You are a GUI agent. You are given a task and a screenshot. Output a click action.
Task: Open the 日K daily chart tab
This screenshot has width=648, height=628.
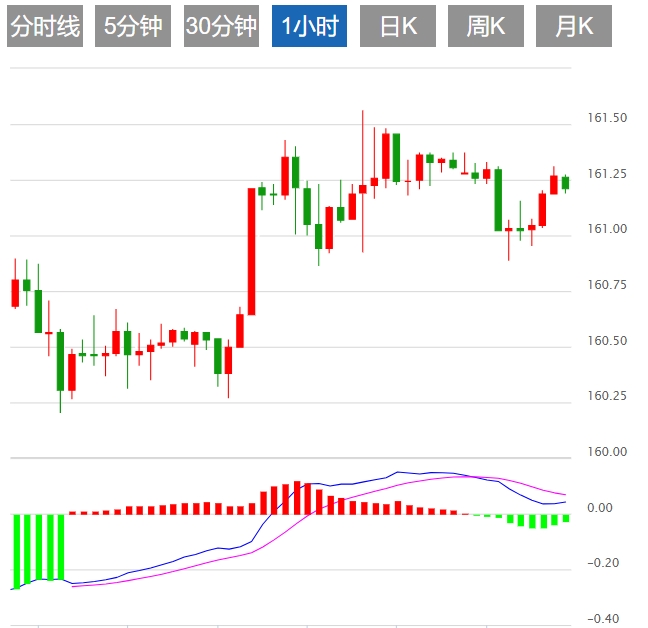coord(398,26)
